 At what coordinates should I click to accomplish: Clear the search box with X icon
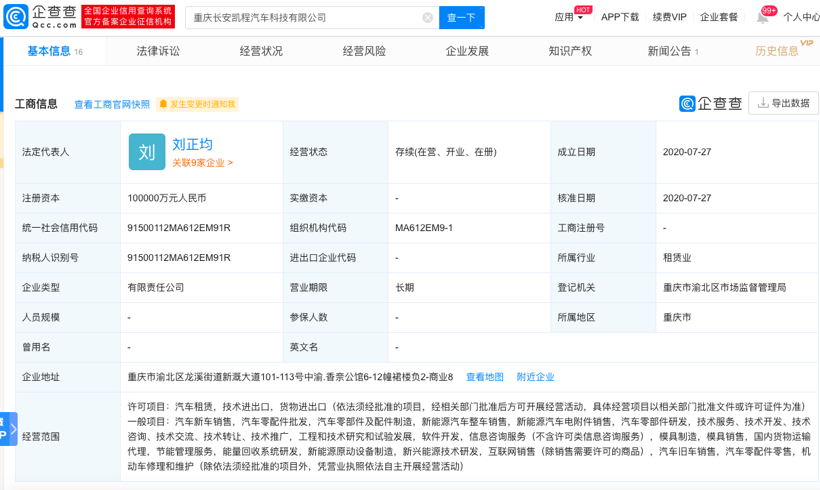point(428,18)
